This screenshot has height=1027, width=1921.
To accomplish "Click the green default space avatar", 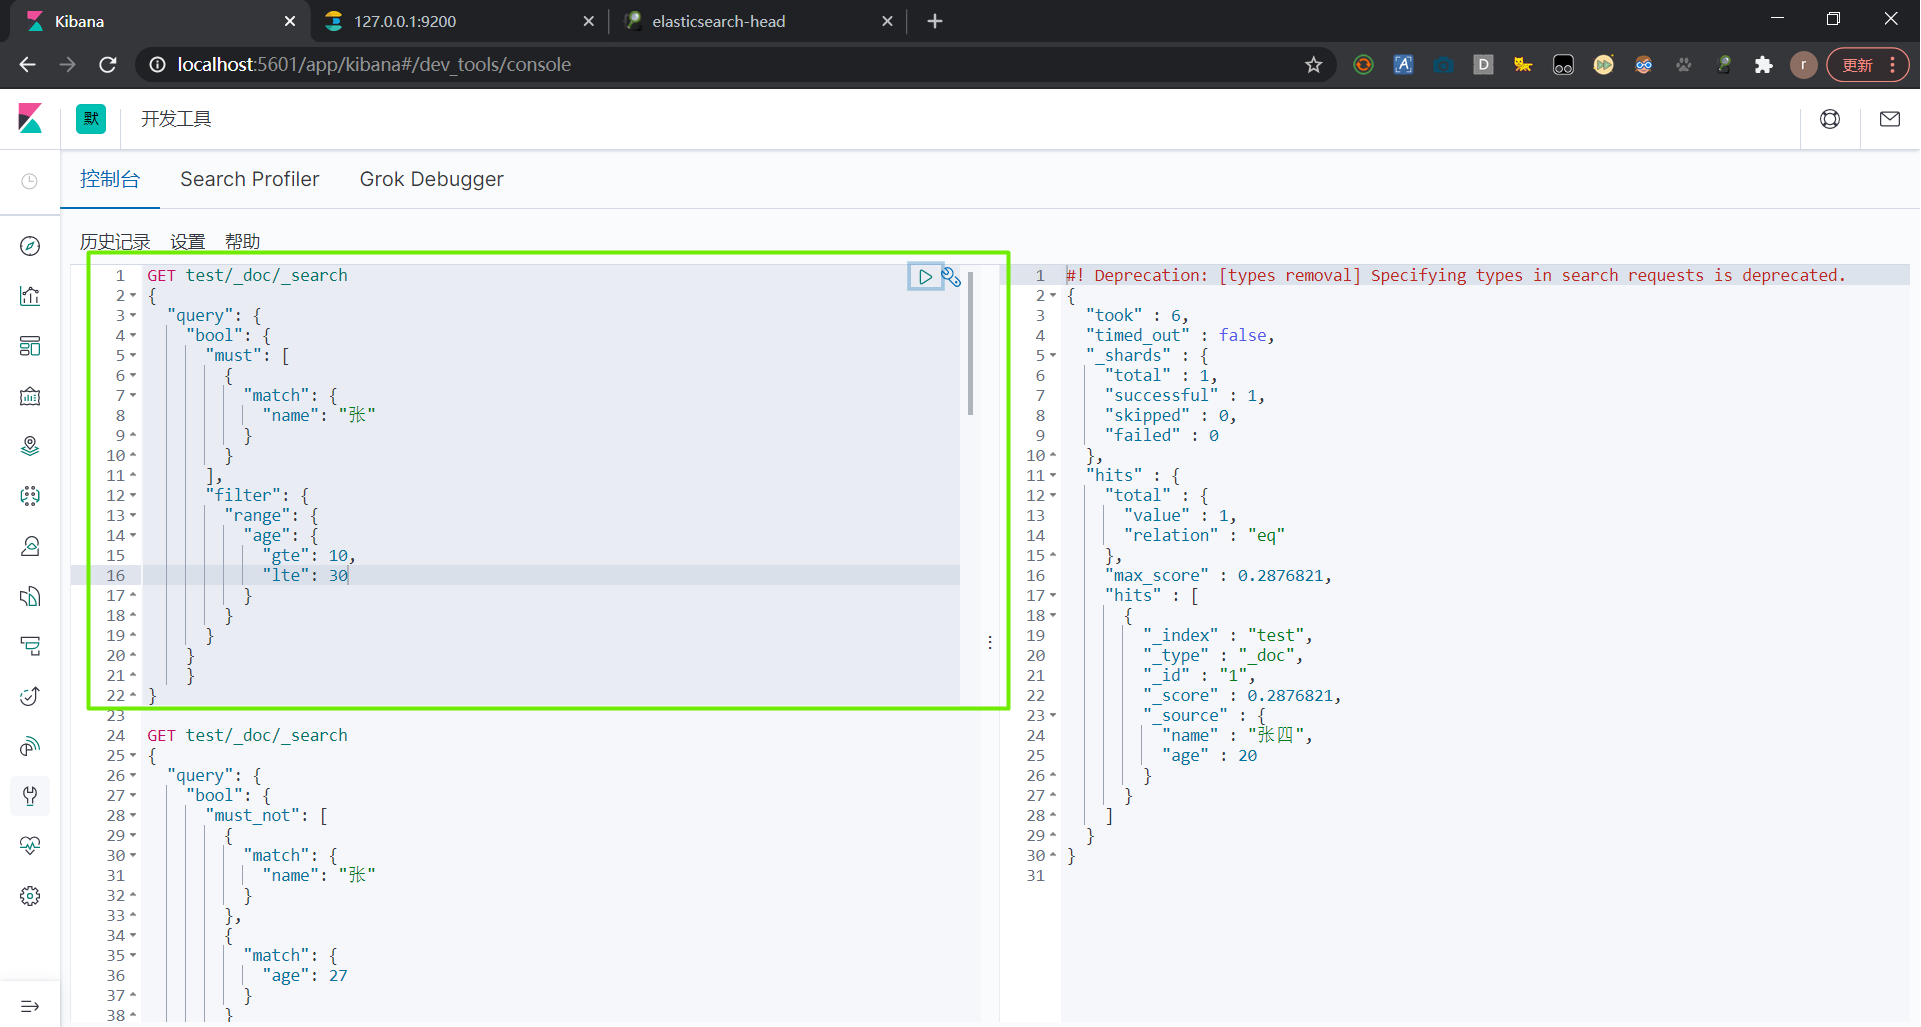I will click(91, 119).
